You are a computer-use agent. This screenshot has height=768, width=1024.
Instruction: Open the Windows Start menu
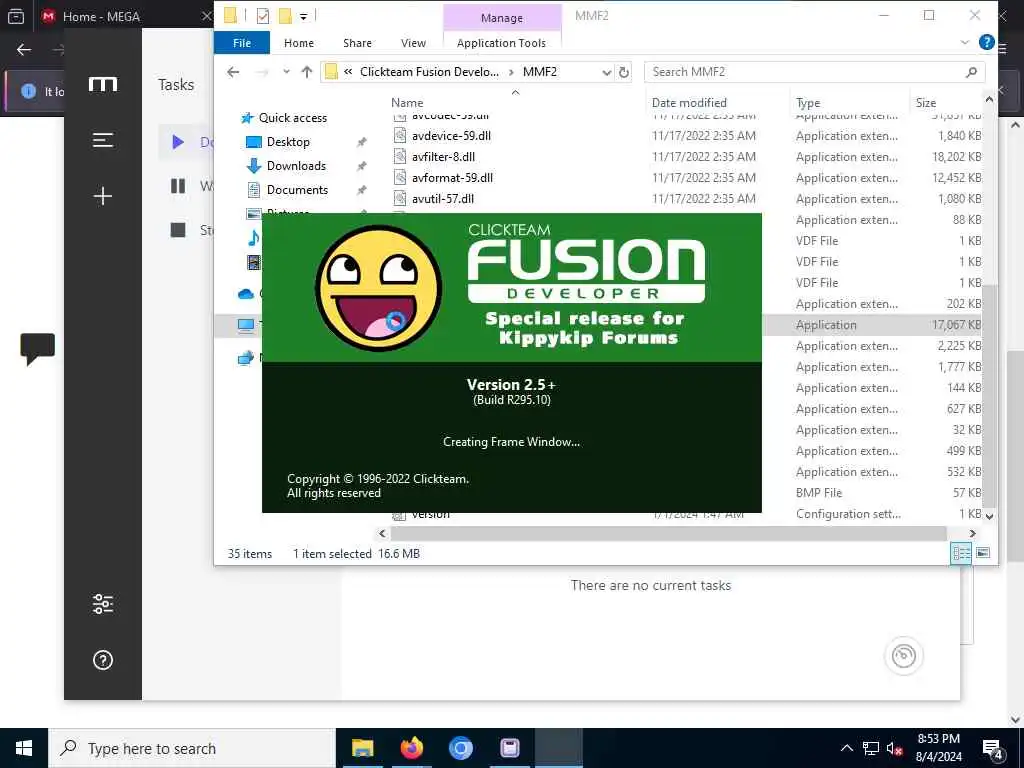click(x=24, y=748)
